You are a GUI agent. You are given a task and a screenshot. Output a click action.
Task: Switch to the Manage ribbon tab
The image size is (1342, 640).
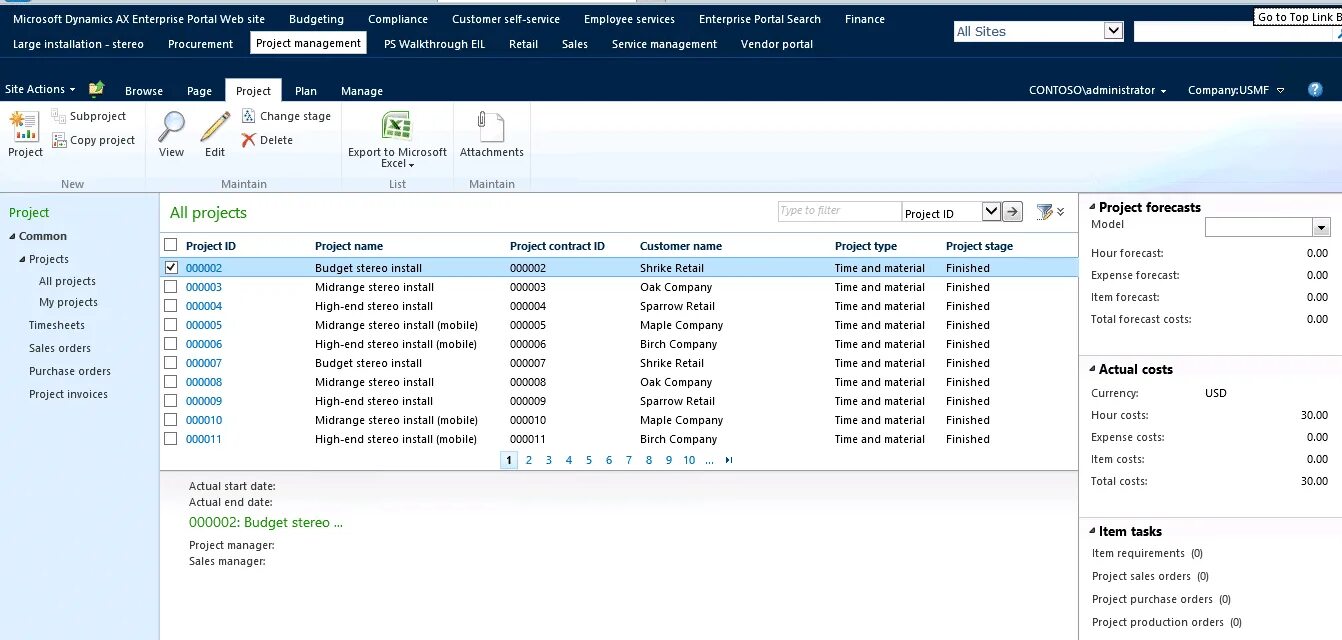362,91
